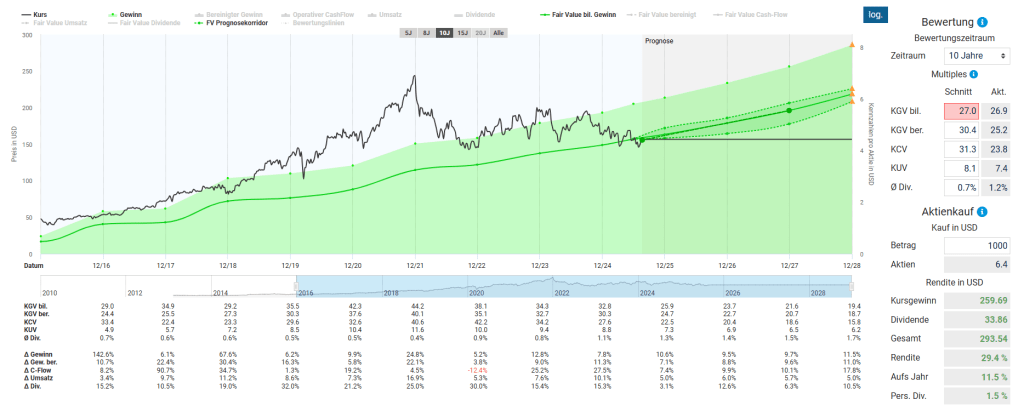The width and height of the screenshot is (1024, 411).
Task: Click the info icon next to Bewertung
Action: [982, 21]
